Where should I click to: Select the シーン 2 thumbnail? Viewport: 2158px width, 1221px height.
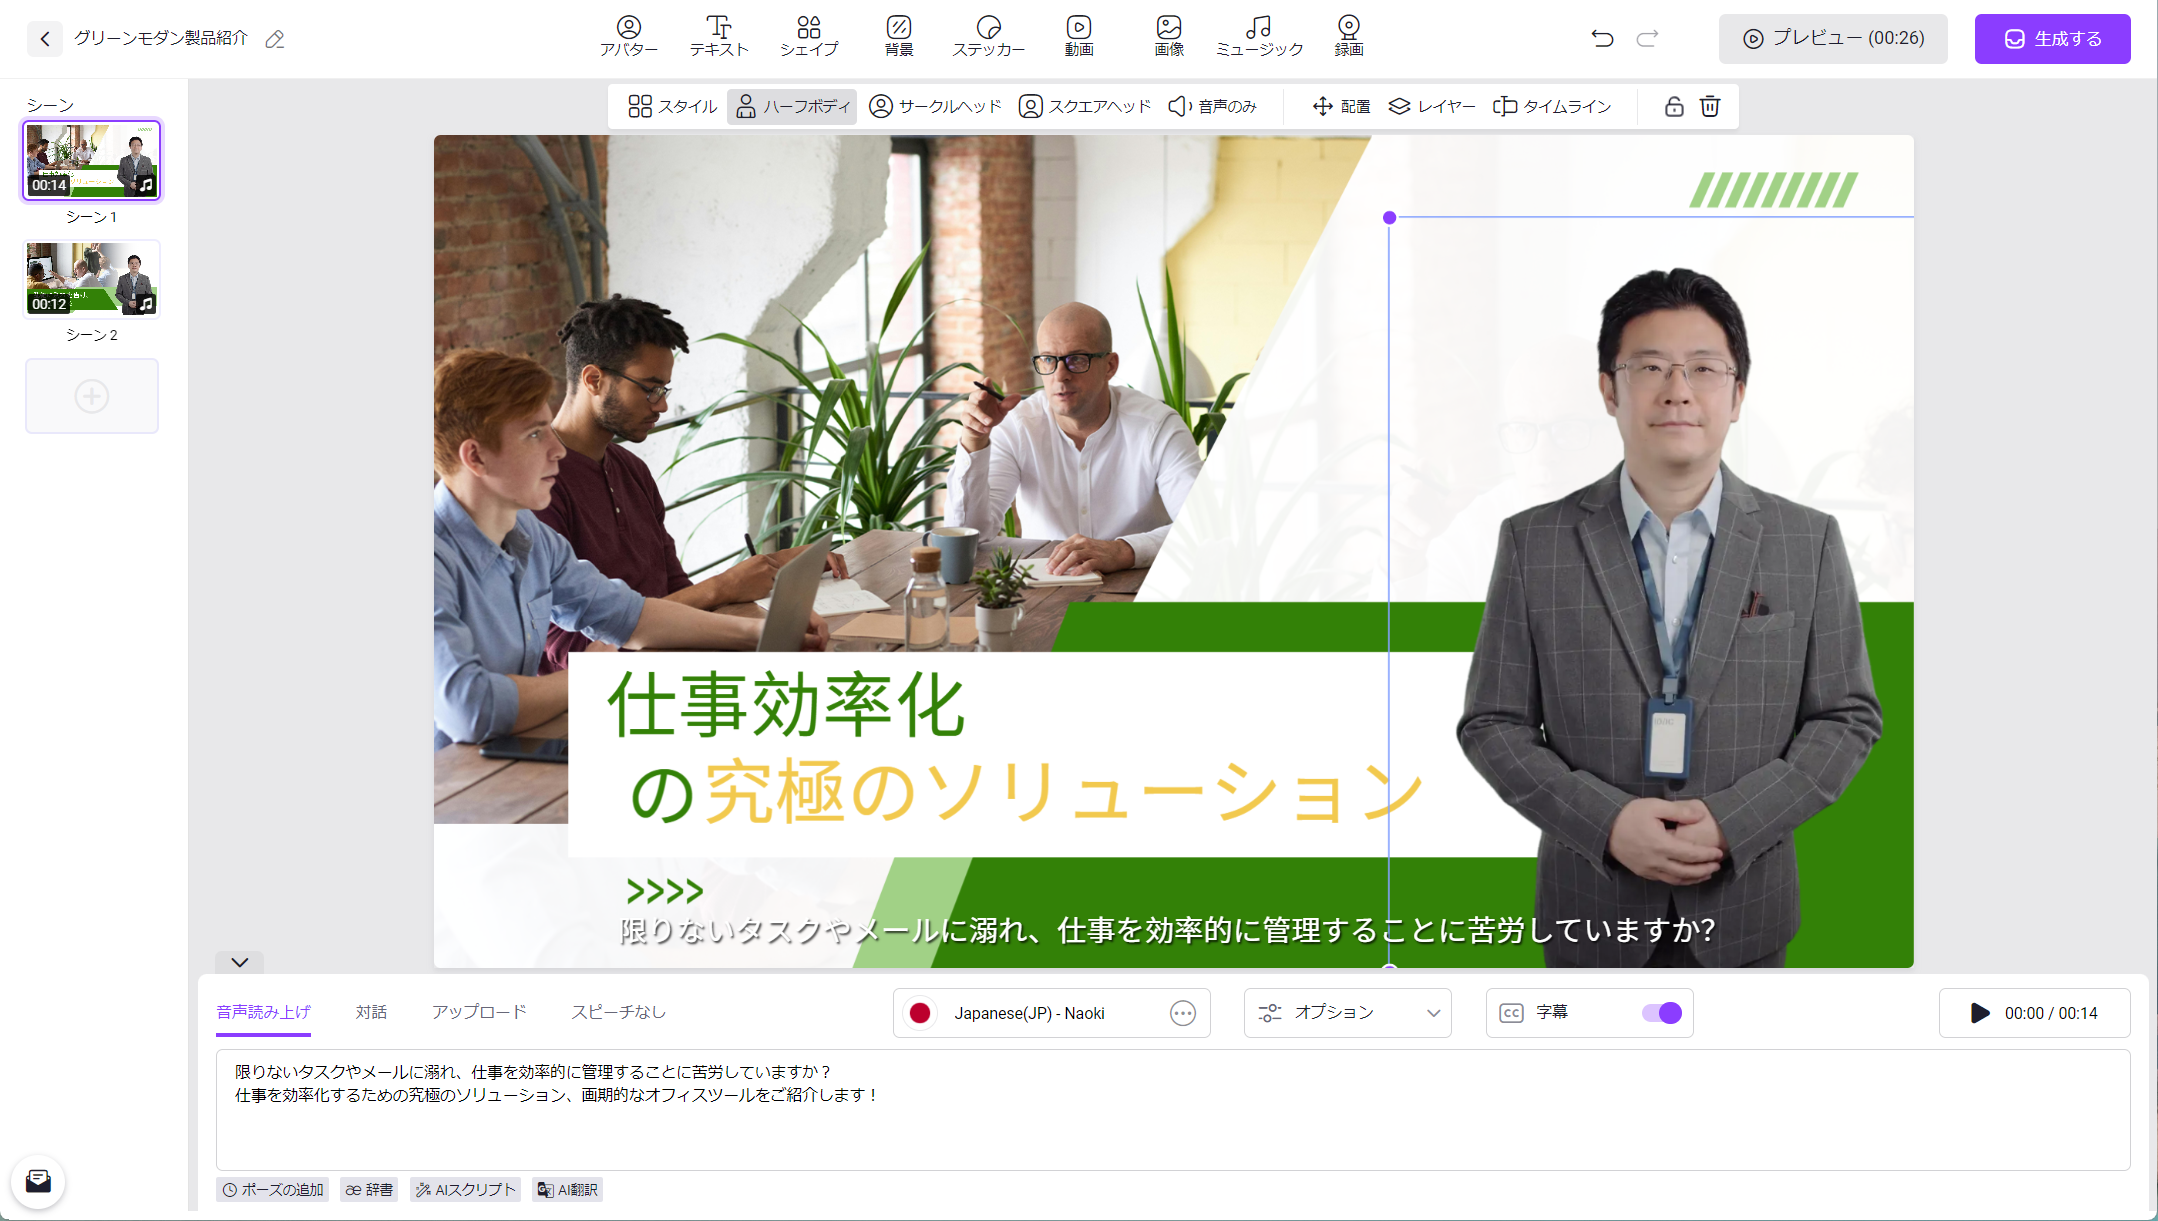point(91,278)
